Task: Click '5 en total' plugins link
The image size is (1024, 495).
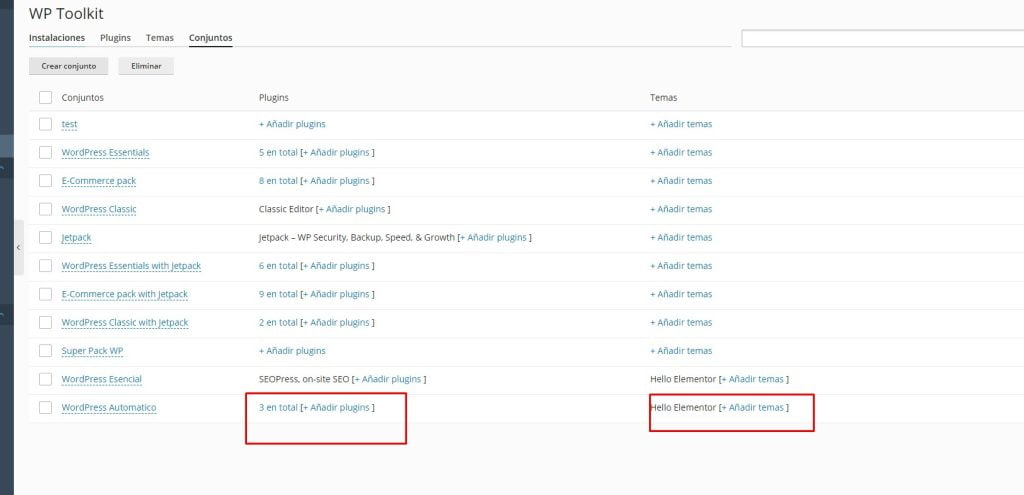Action: click(278, 152)
